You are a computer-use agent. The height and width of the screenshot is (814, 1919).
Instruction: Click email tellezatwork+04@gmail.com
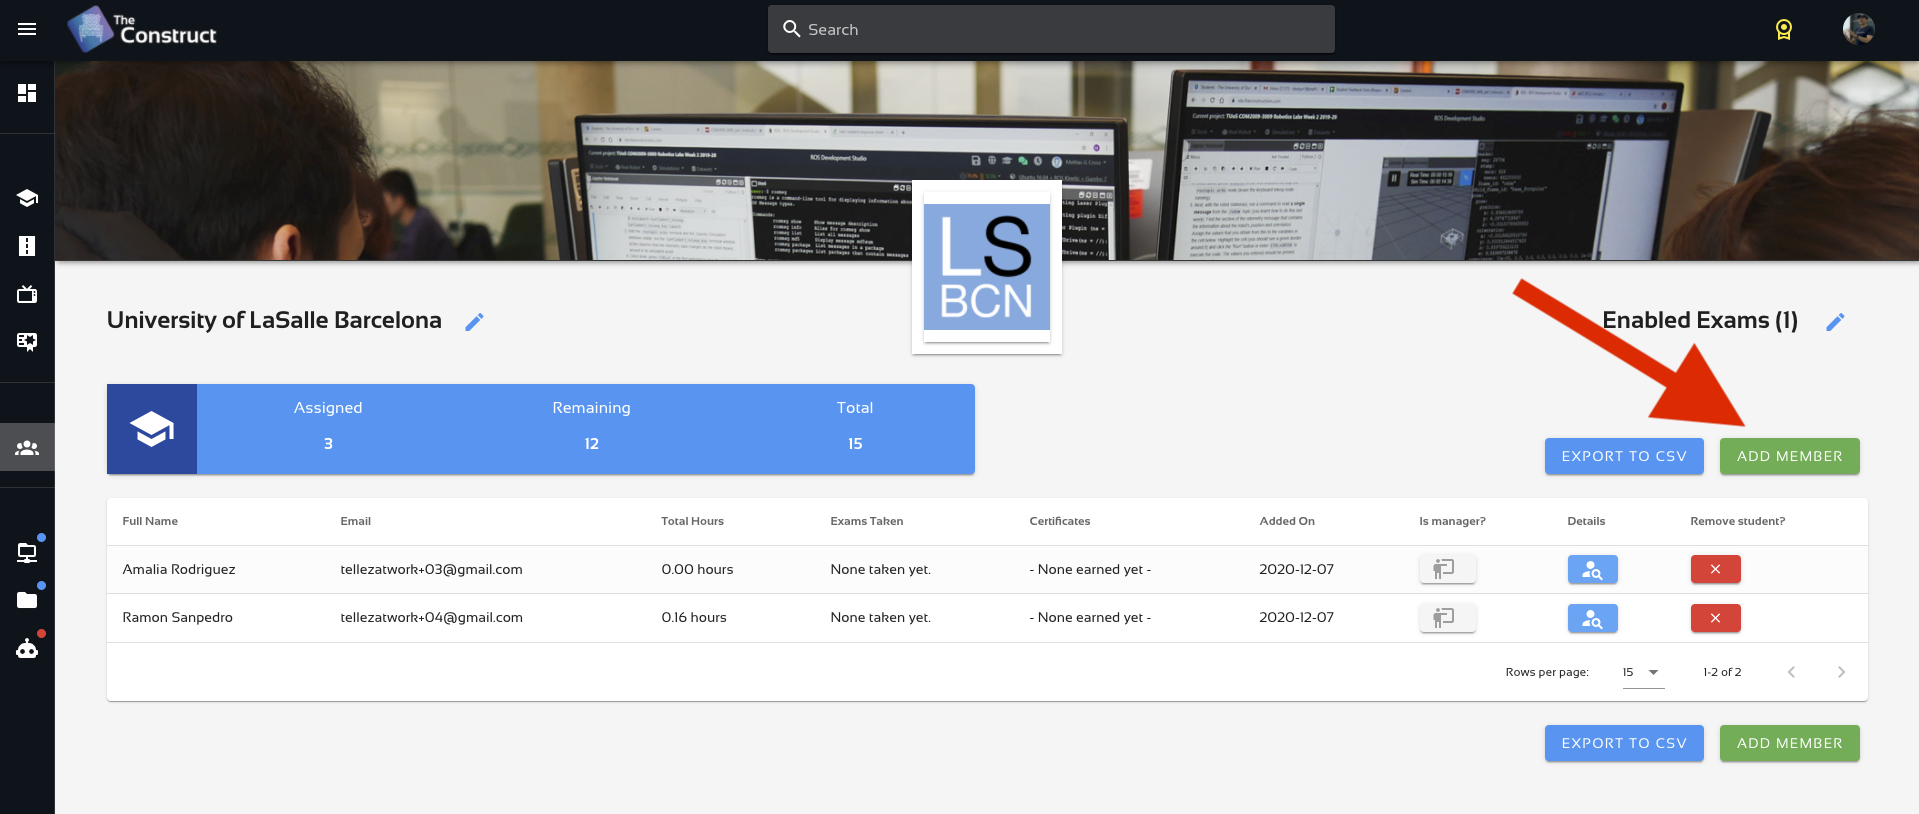coord(431,618)
